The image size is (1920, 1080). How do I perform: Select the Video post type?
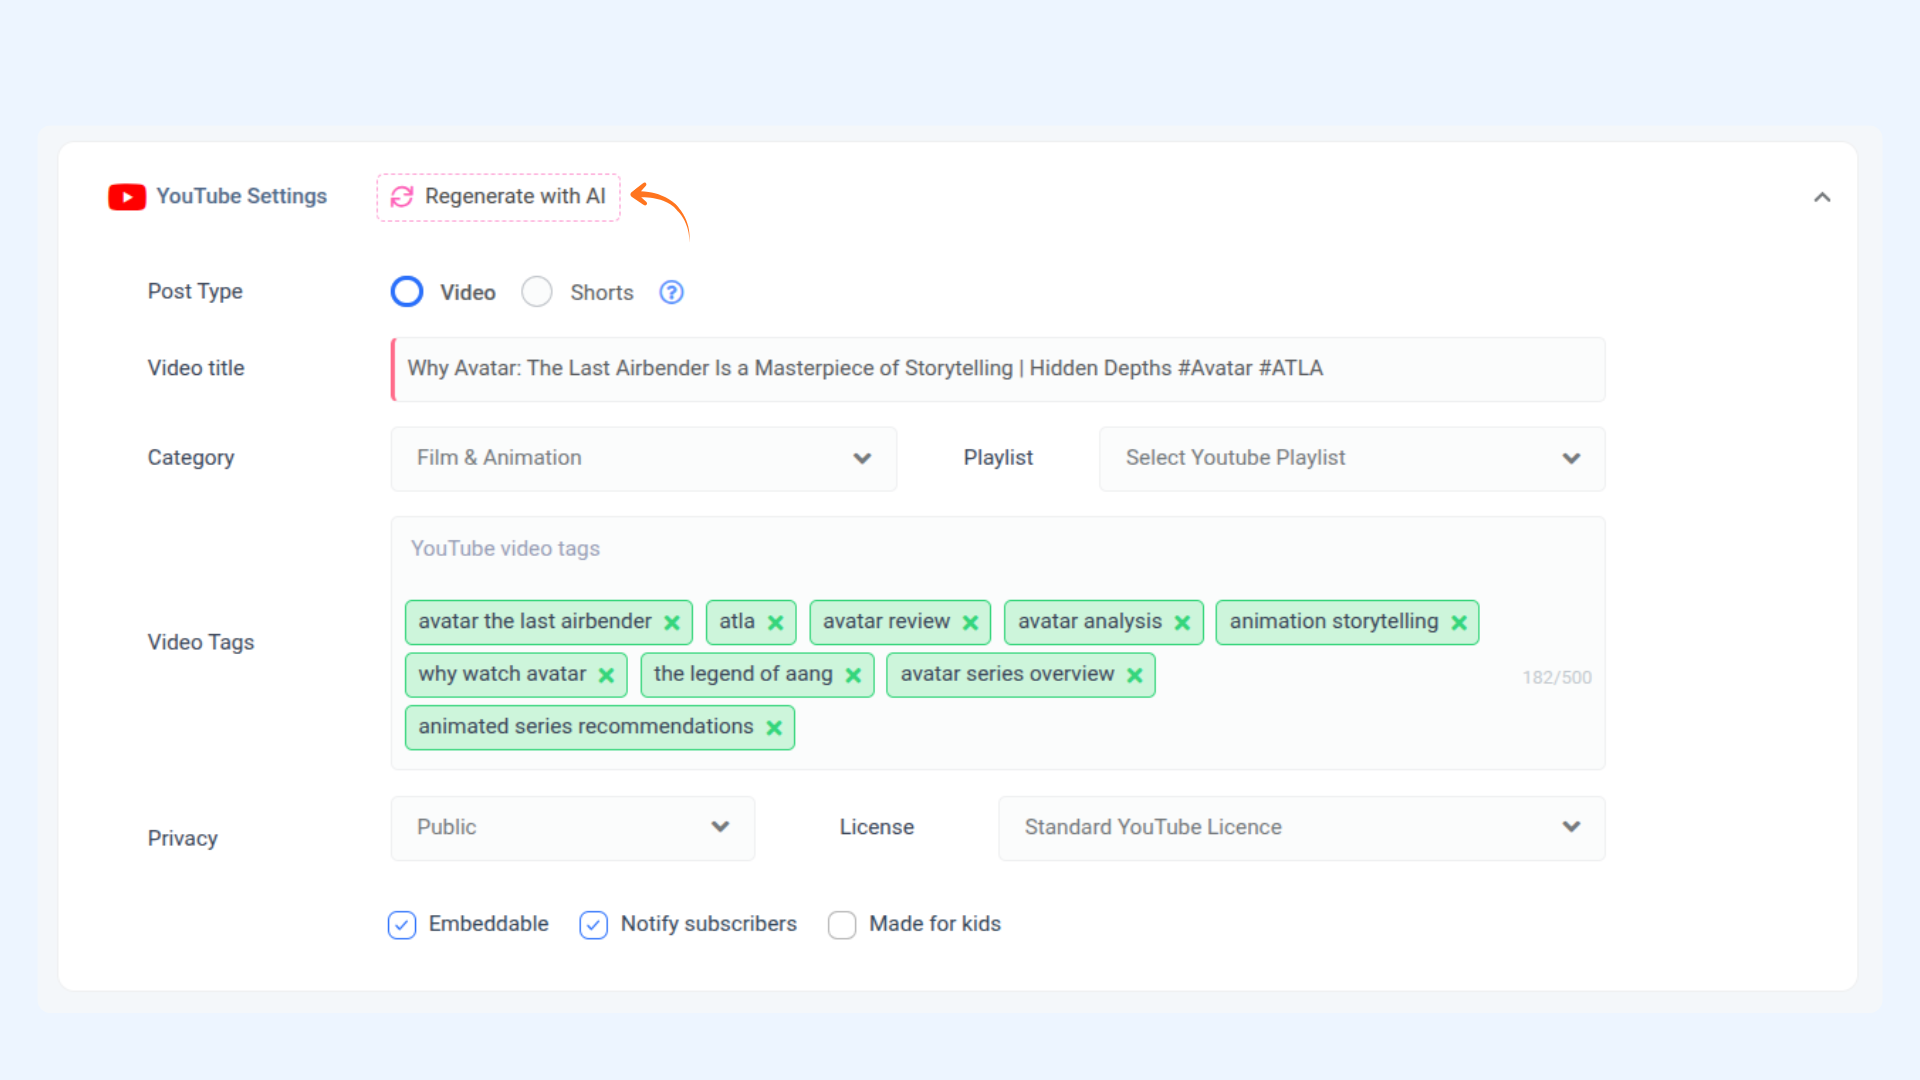click(x=407, y=292)
